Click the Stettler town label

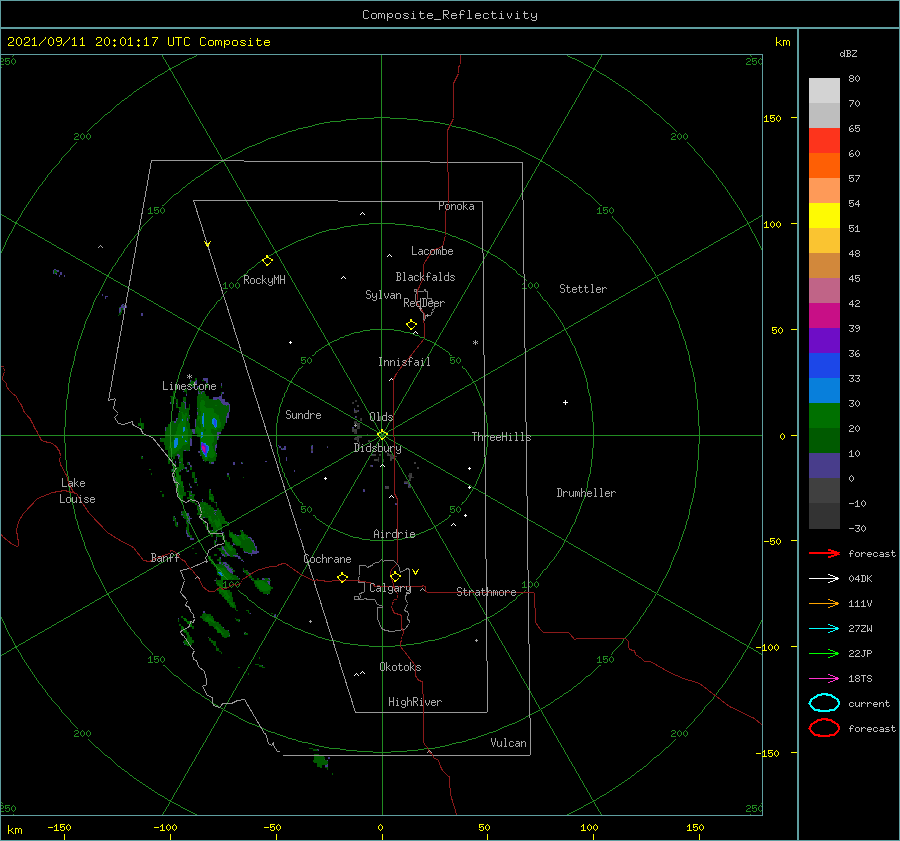point(583,289)
